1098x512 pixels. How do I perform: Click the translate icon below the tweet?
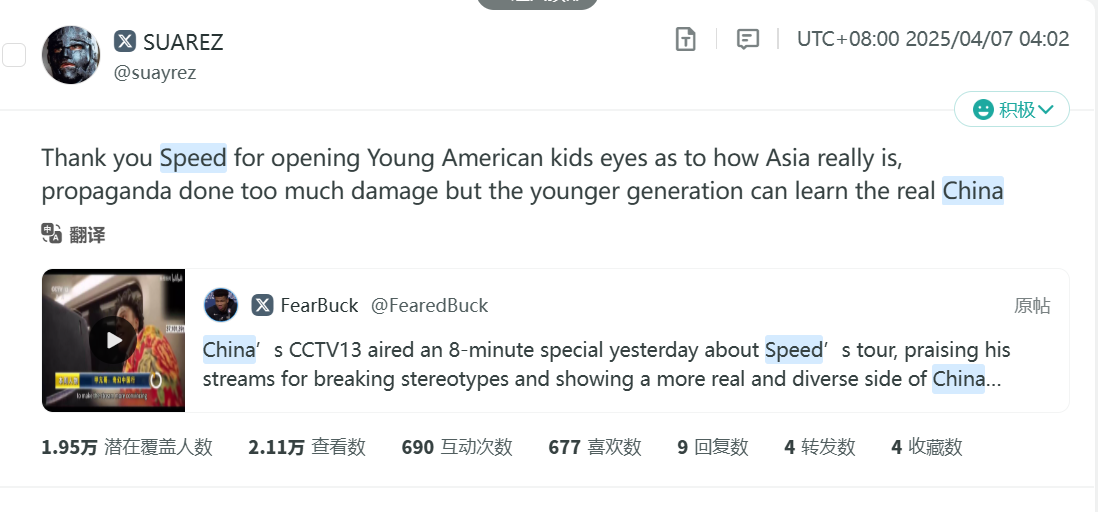coord(52,234)
